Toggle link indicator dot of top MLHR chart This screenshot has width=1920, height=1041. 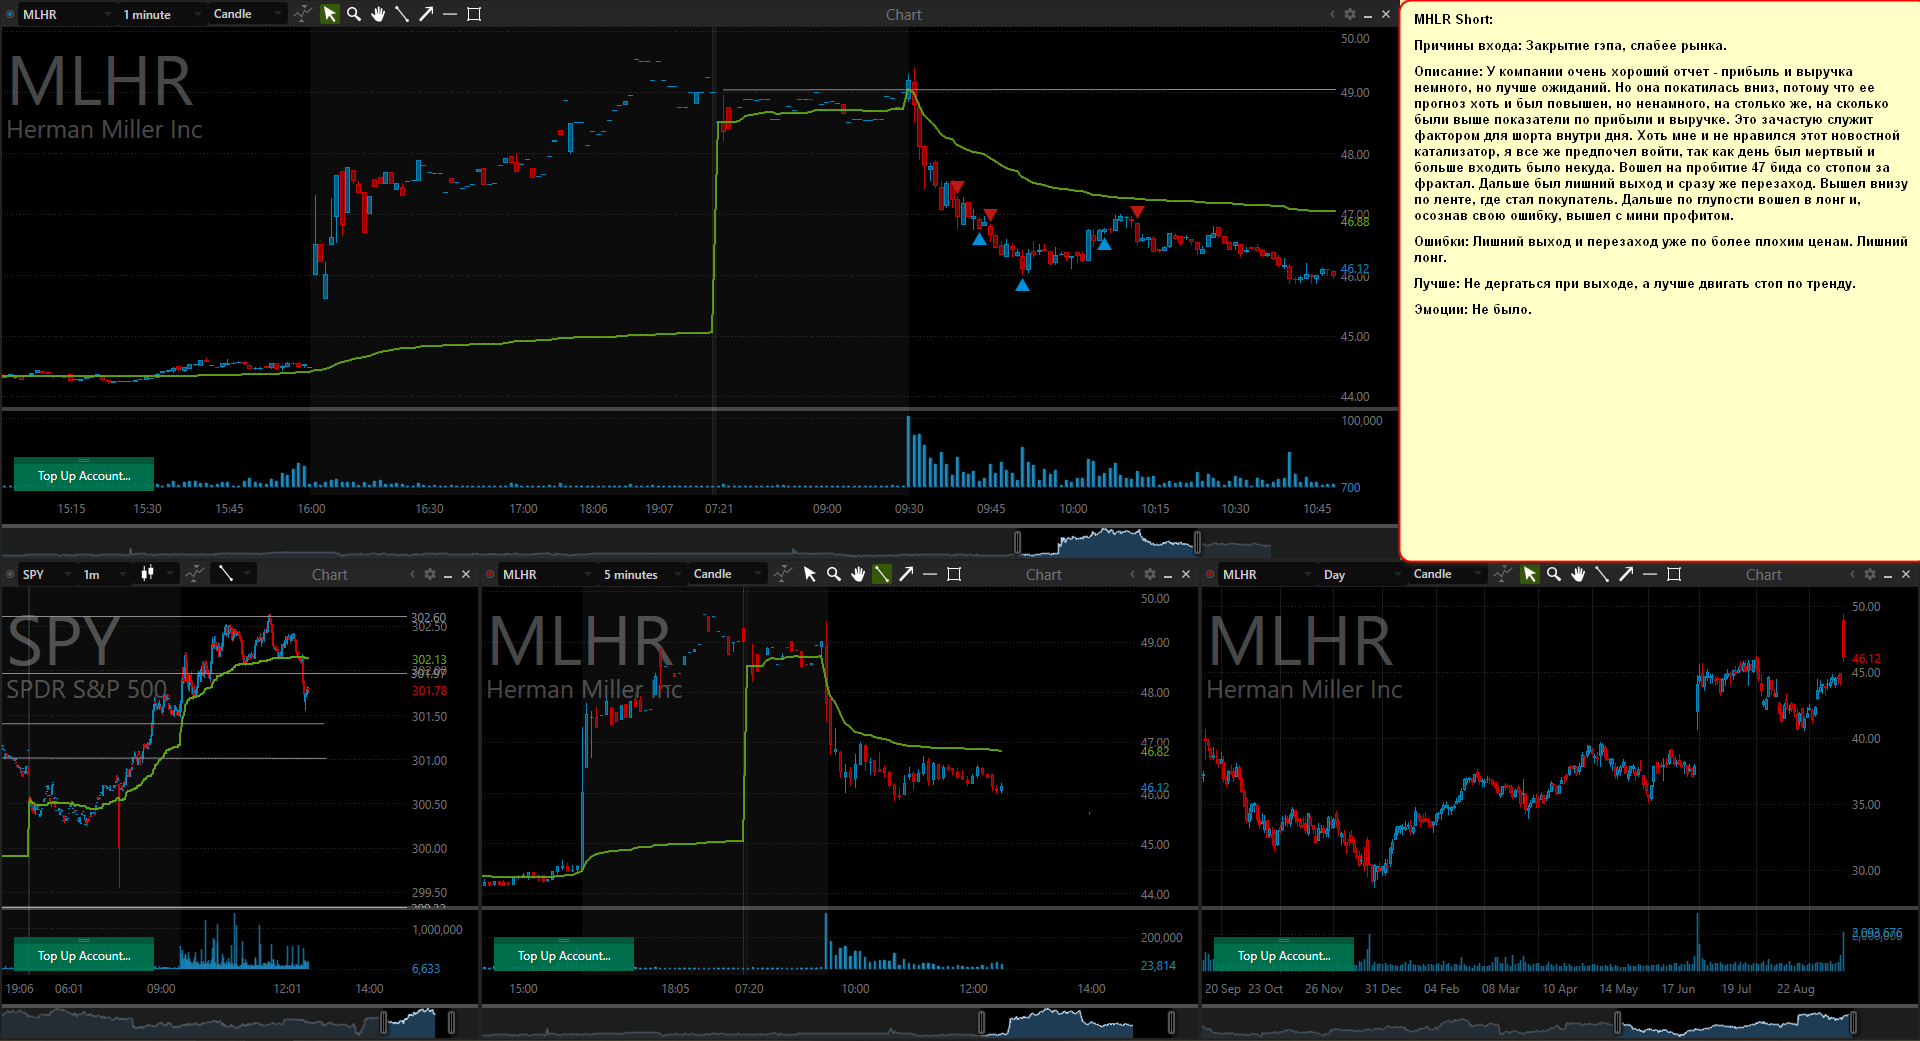click(x=11, y=15)
